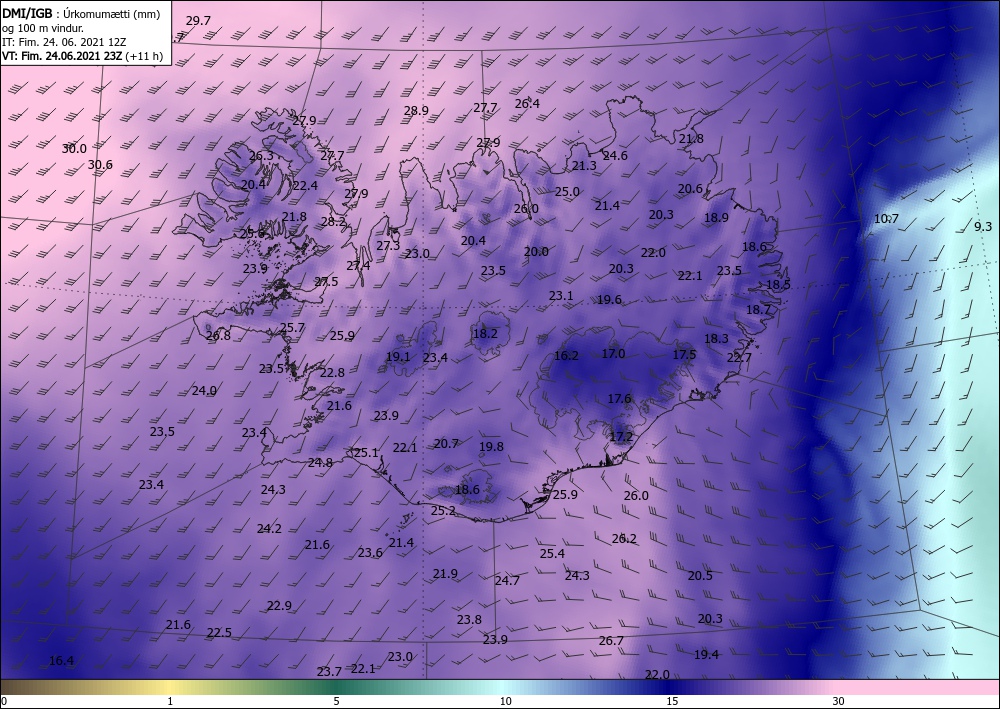Screen dimensions: 1000x709
Task: Select the 'og 100 m vindur.' legend line
Action: click(43, 28)
